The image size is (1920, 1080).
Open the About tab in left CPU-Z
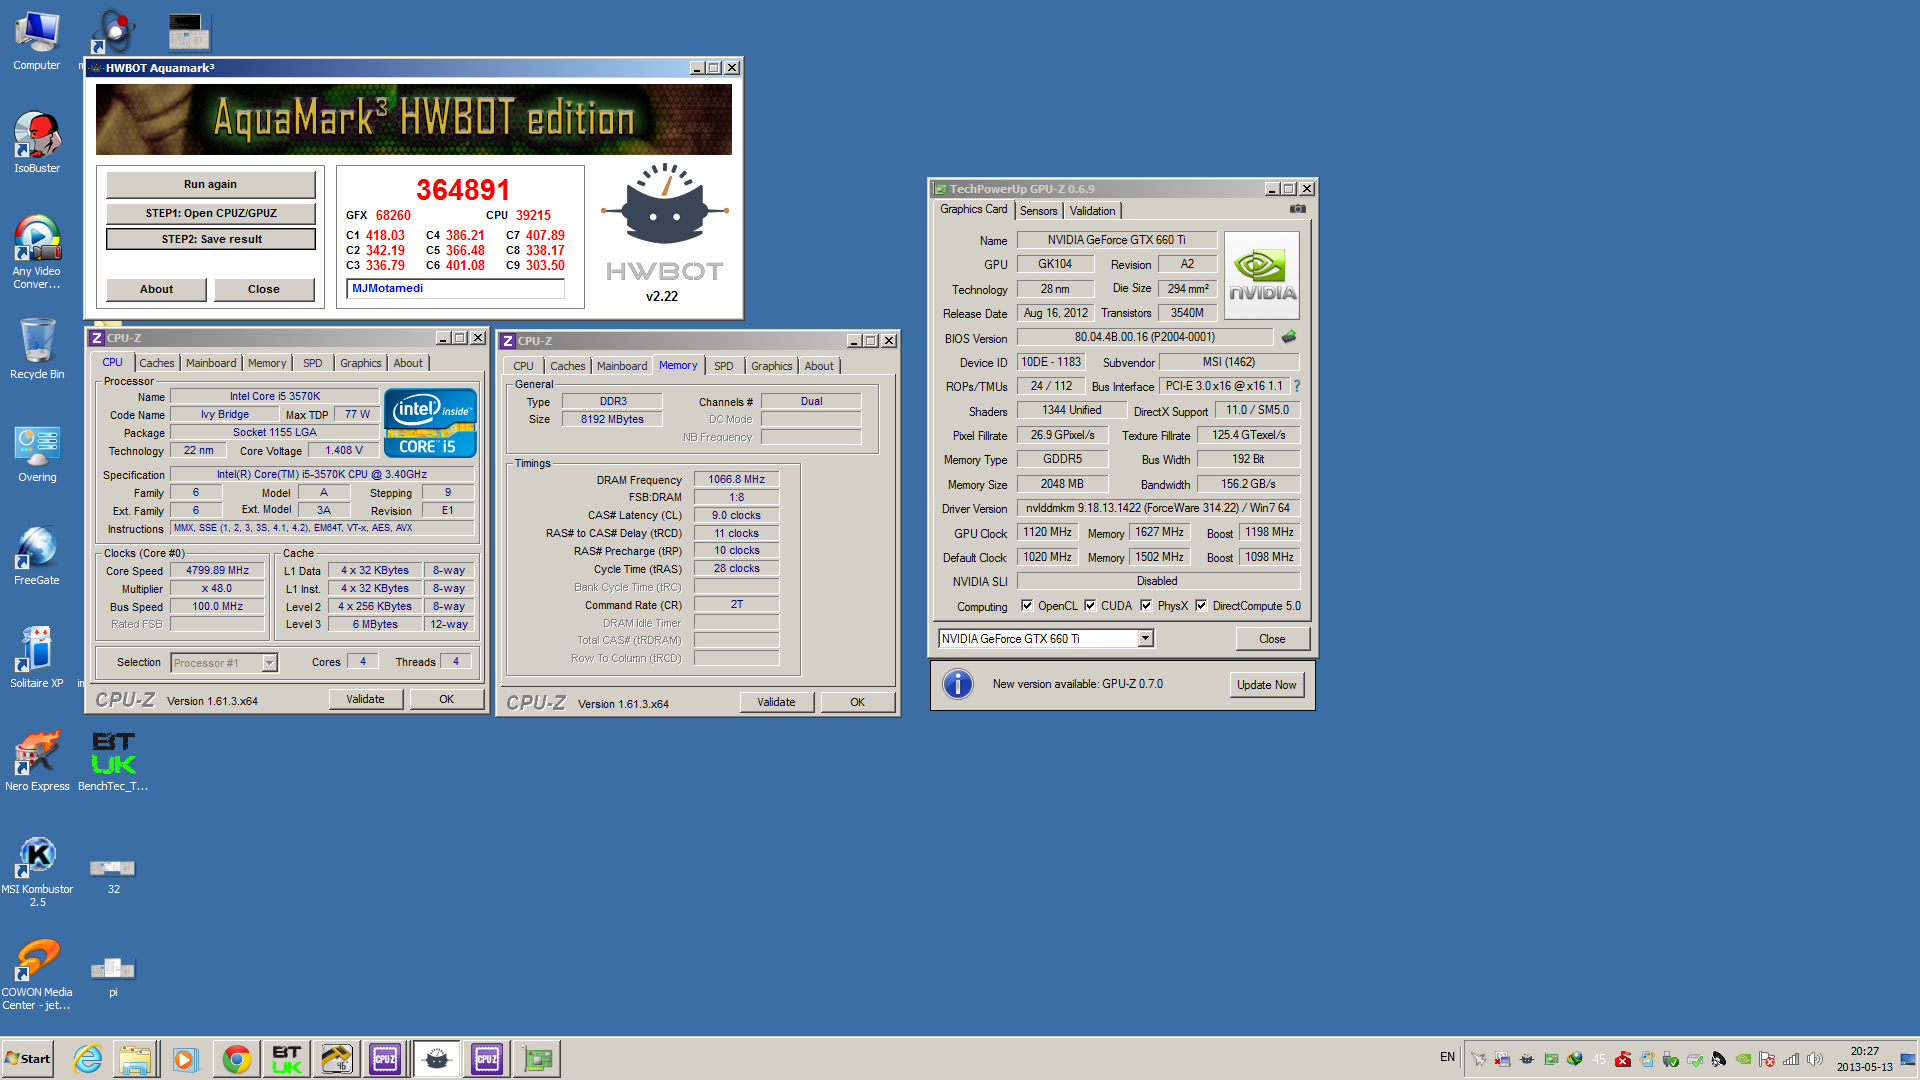[408, 363]
